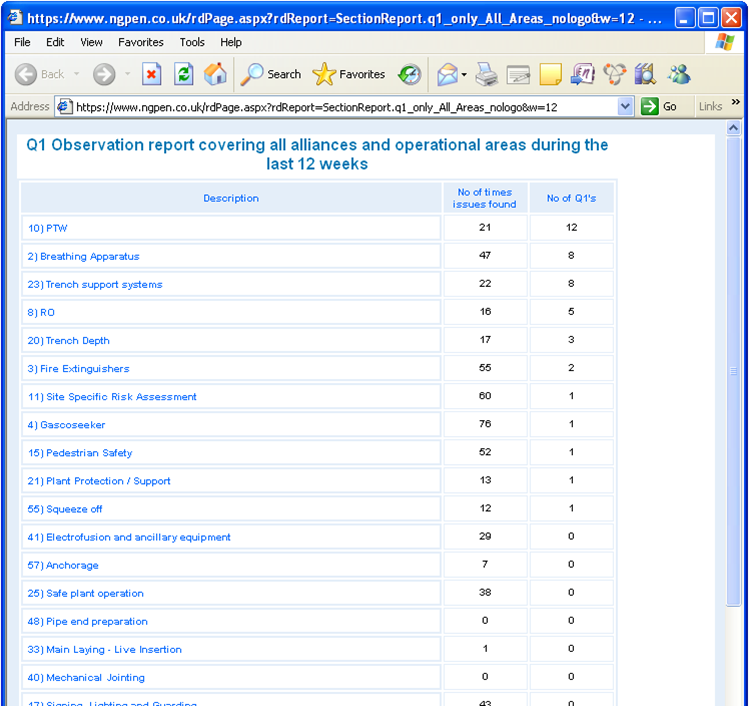Open Favorites star in toolbar

349,75
